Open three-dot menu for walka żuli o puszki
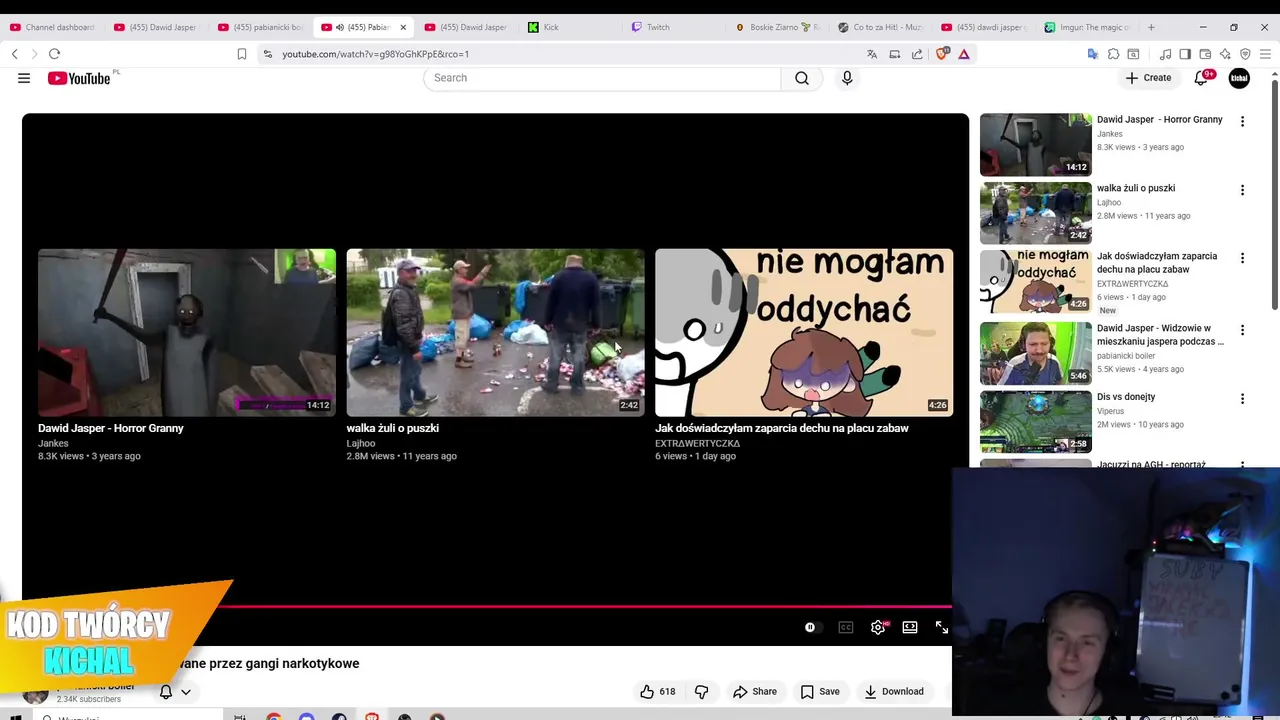This screenshot has height=720, width=1280. pyautogui.click(x=1242, y=190)
